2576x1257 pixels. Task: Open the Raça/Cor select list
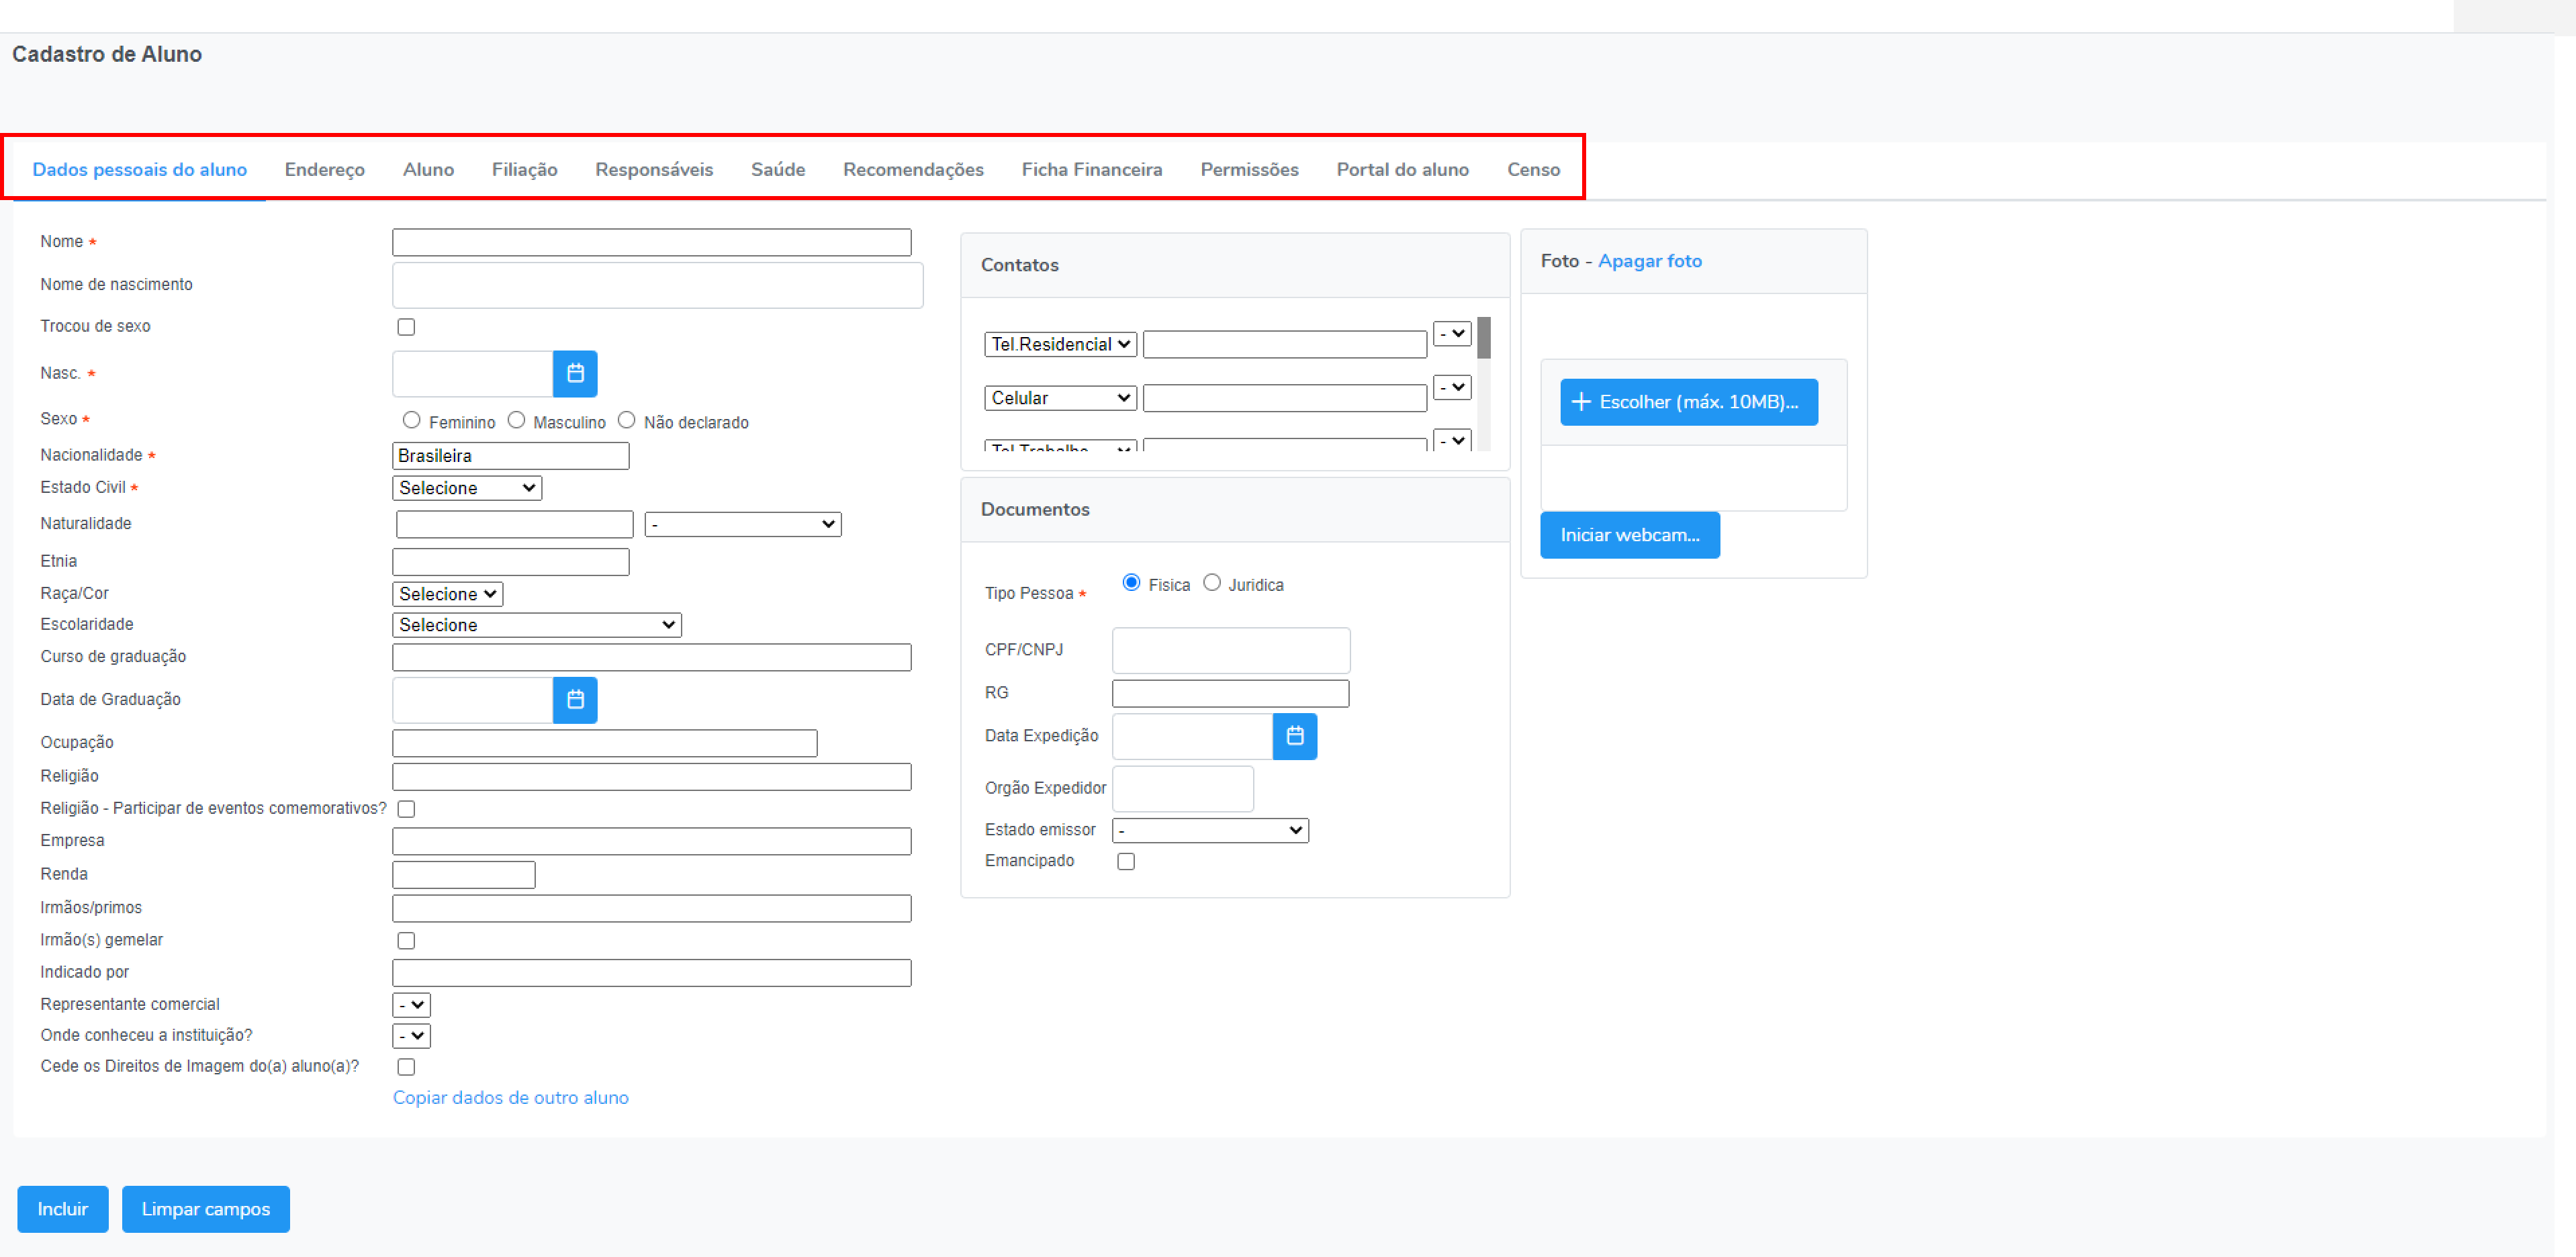(x=447, y=594)
